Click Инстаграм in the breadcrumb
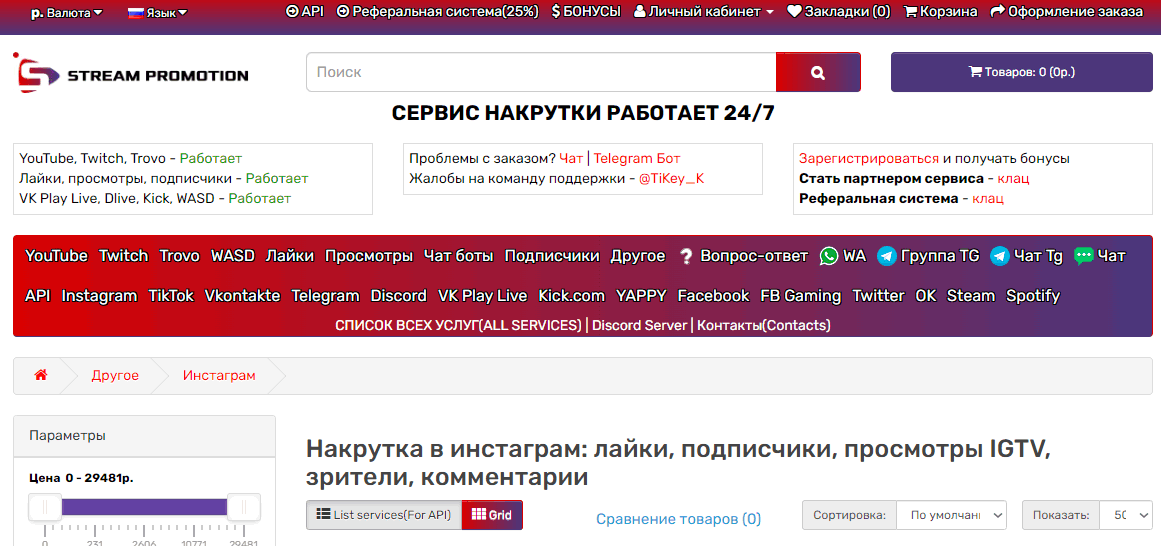This screenshot has height=546, width=1161. (x=219, y=375)
